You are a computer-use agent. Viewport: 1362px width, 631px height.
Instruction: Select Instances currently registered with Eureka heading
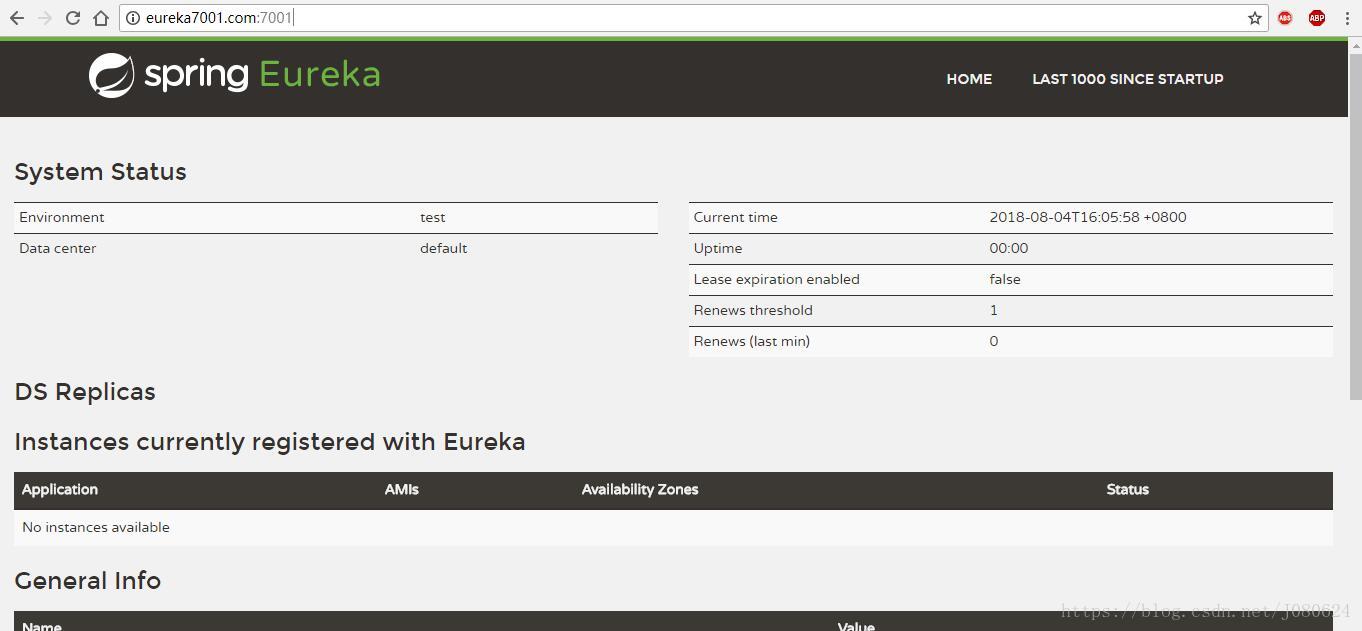pyautogui.click(x=270, y=442)
